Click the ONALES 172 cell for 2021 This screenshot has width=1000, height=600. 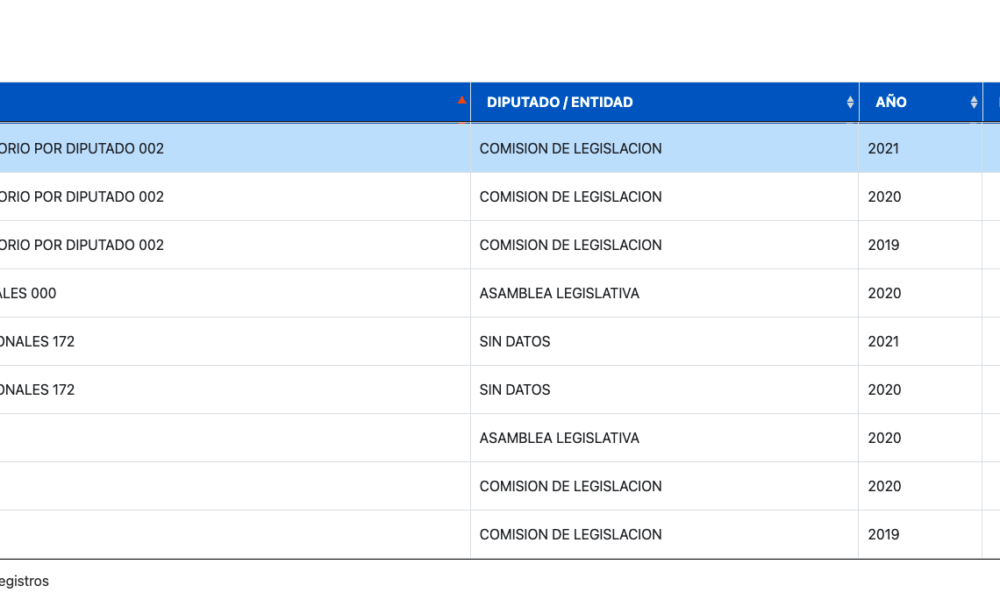(235, 341)
